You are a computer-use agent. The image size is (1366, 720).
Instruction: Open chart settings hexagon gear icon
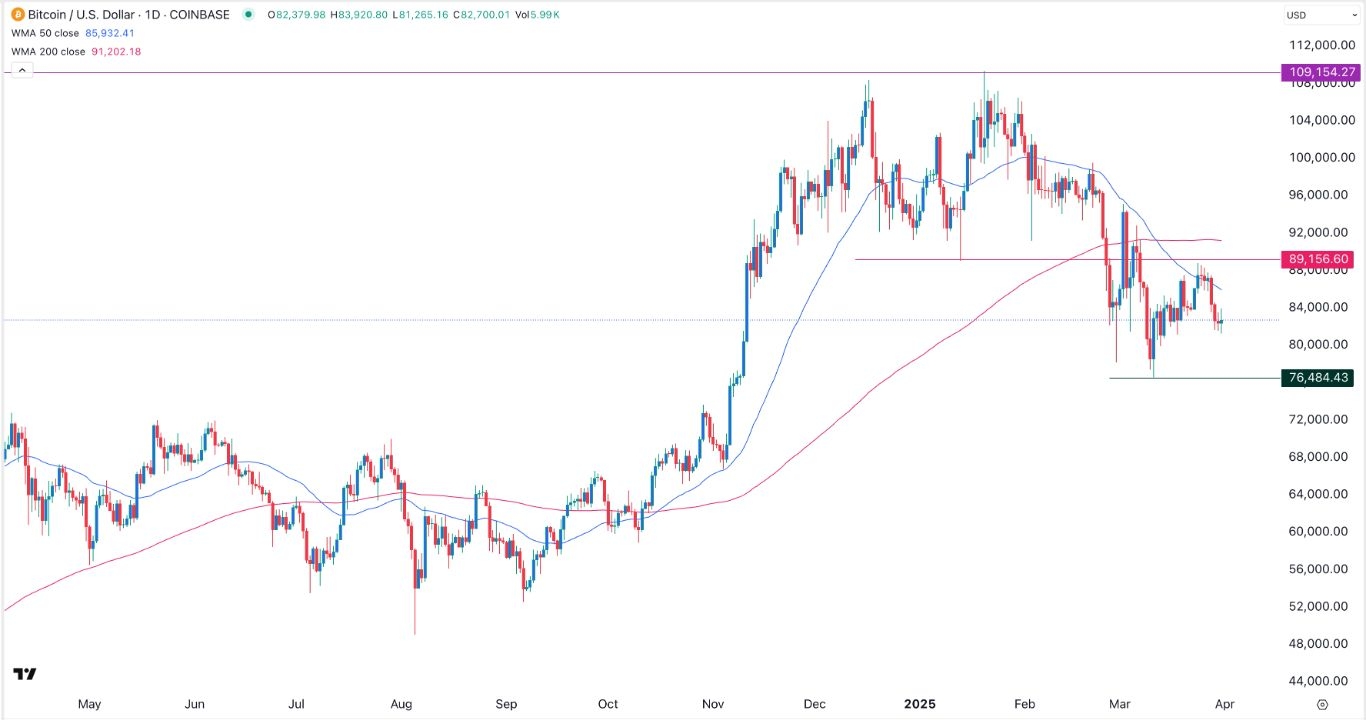click(1322, 704)
